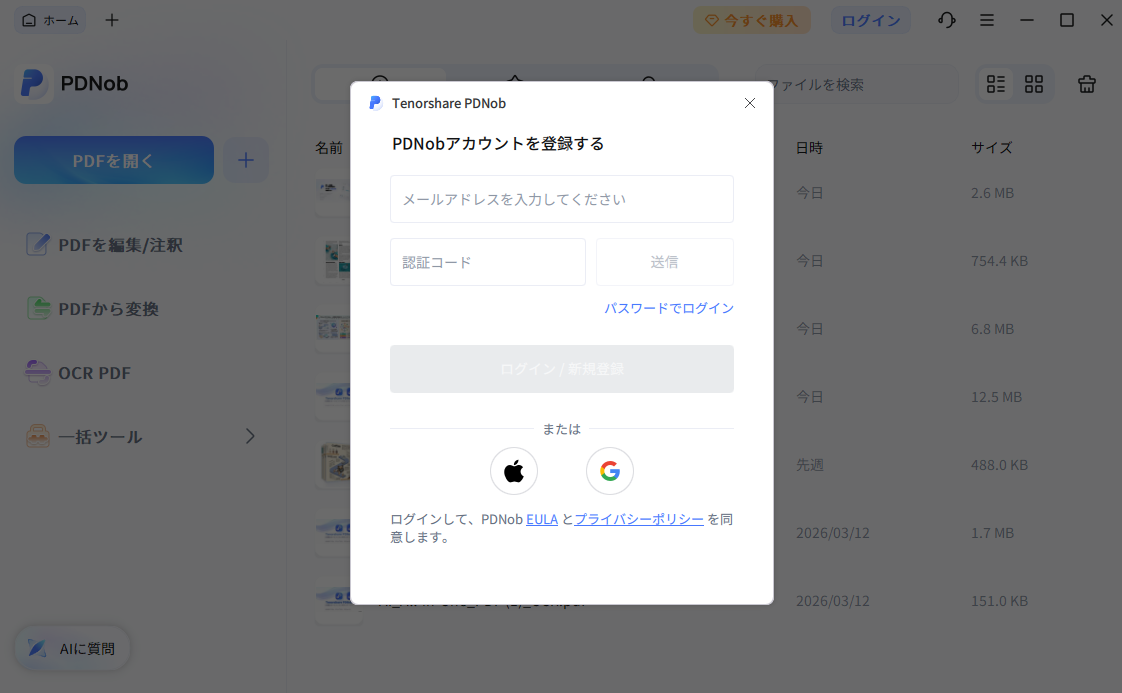Open hamburger menu icon
The image size is (1122, 693).
click(987, 20)
